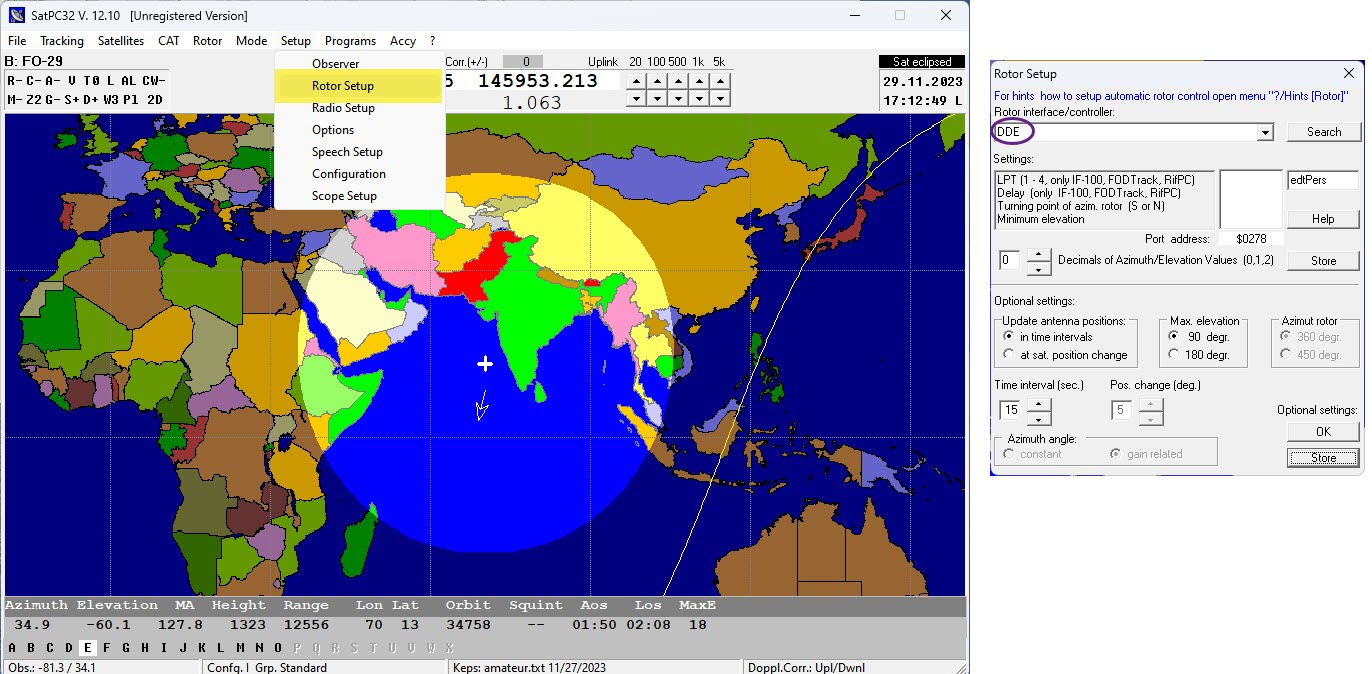Click the up arrow under Uplink 1k
The image size is (1372, 674).
pyautogui.click(x=700, y=81)
